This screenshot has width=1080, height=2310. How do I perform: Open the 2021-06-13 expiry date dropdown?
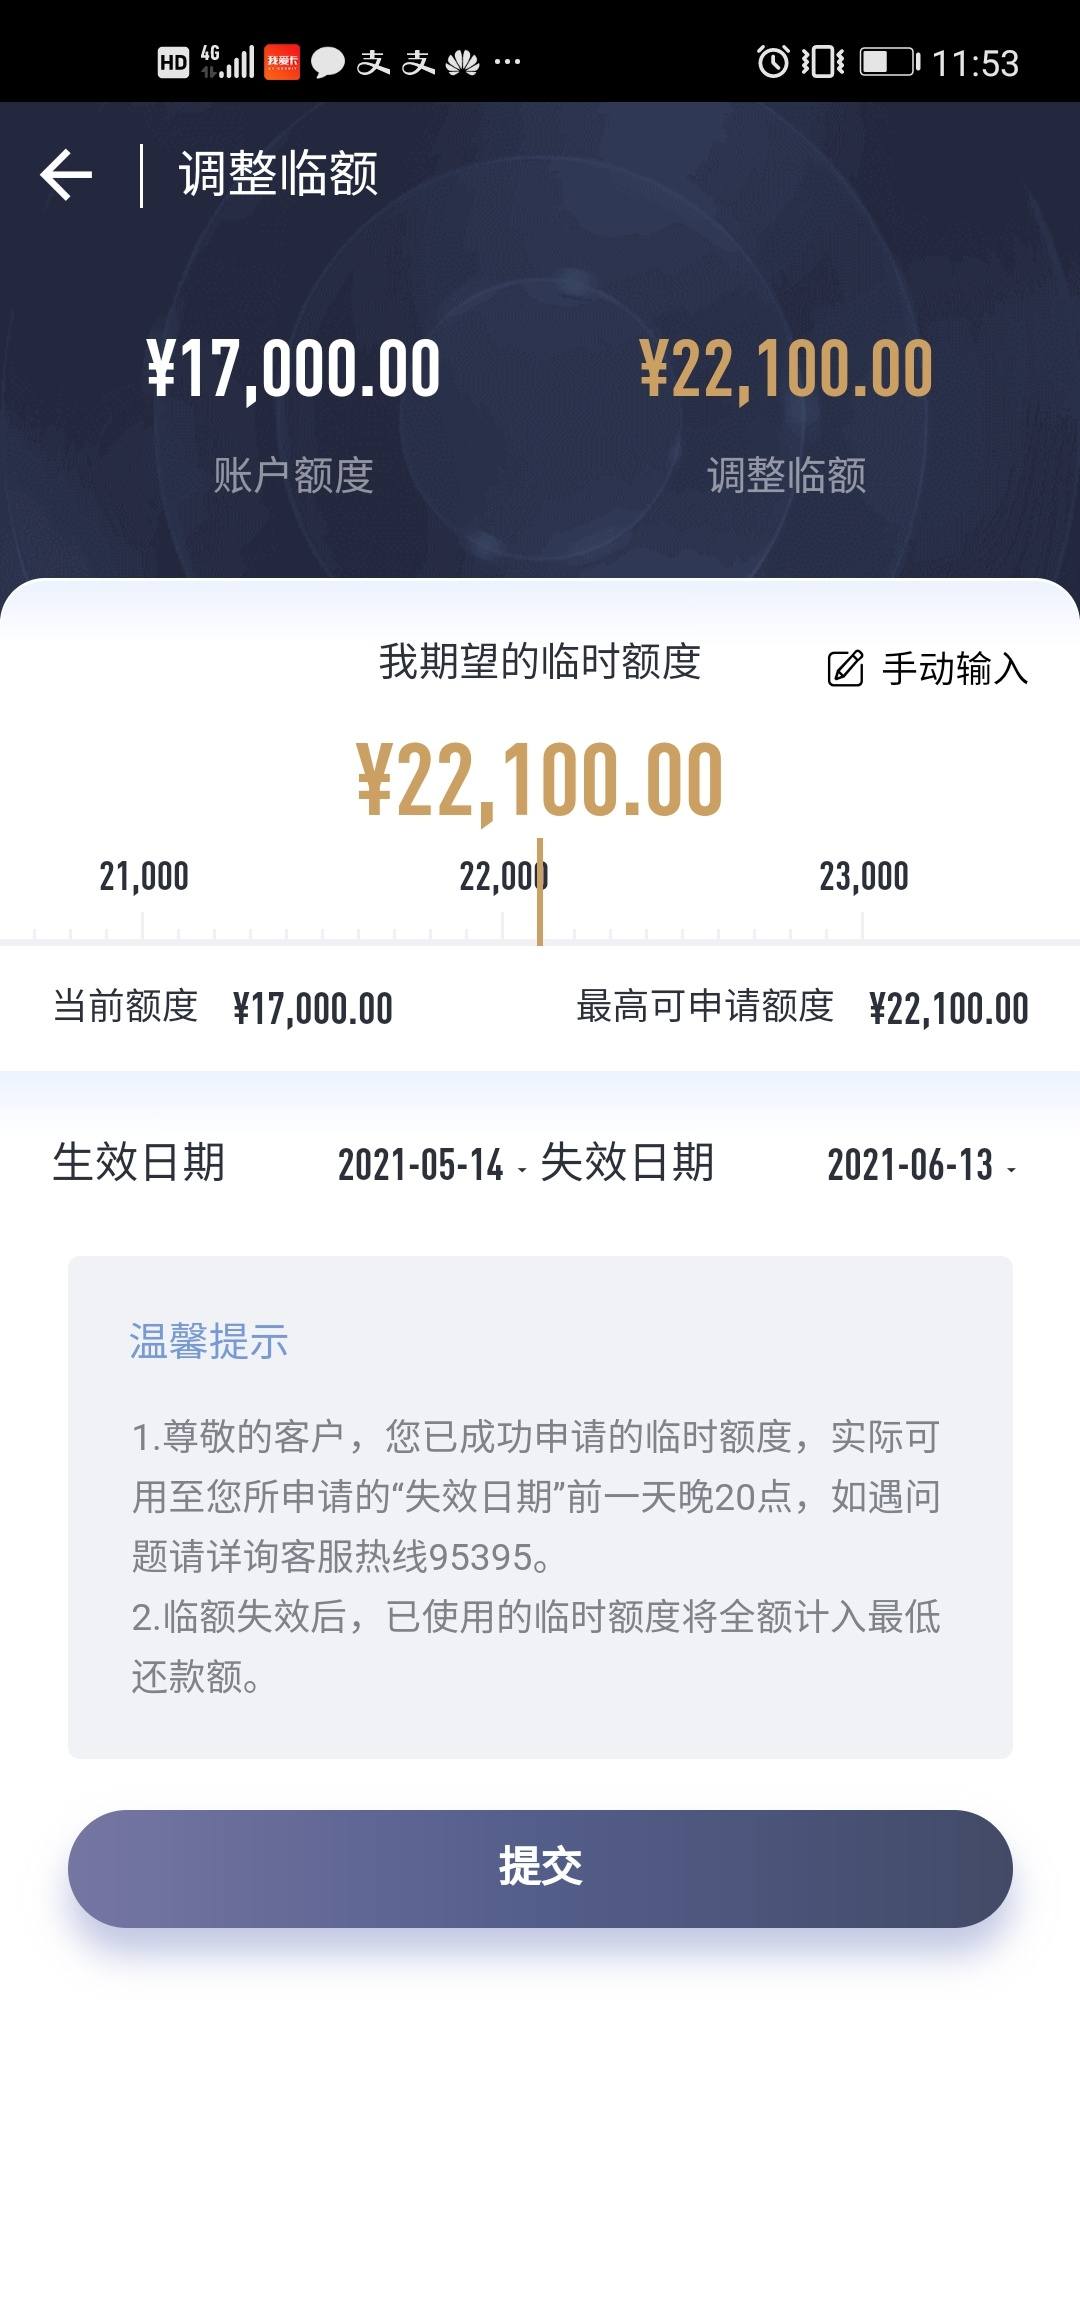click(922, 1165)
